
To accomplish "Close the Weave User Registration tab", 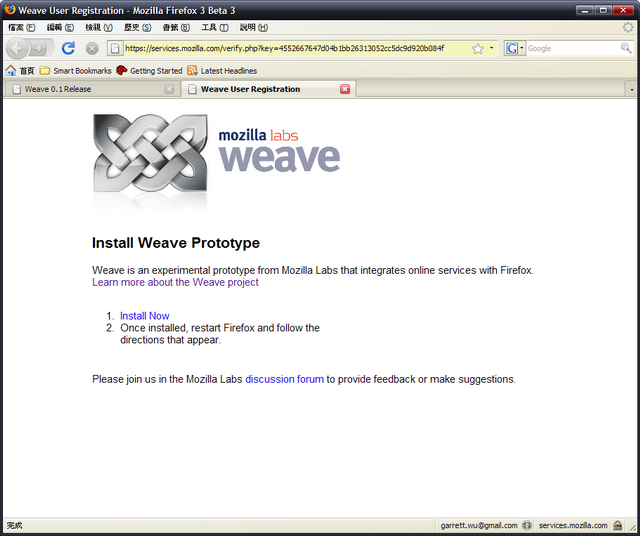I will click(x=345, y=89).
